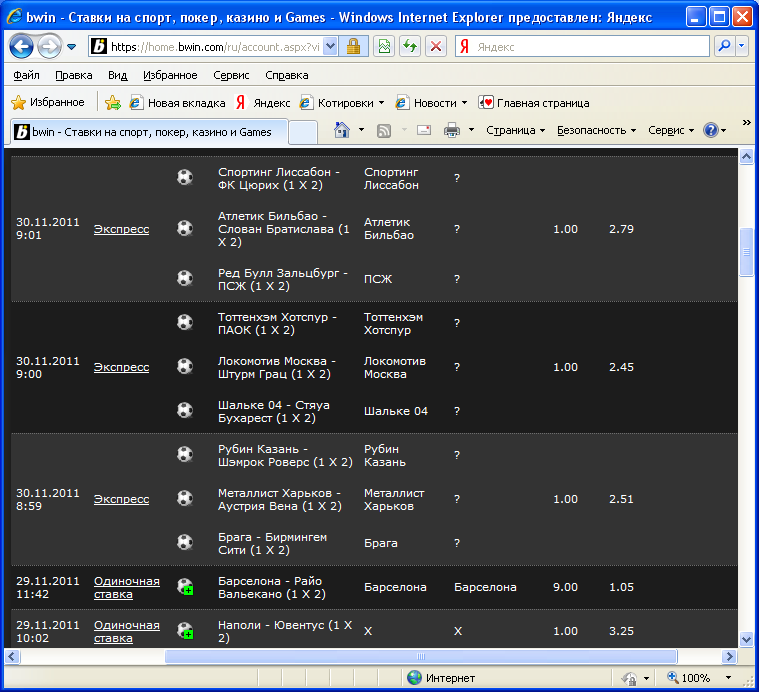Click the horizontal scrollbar thumb
759x692 pixels.
[x=421, y=657]
